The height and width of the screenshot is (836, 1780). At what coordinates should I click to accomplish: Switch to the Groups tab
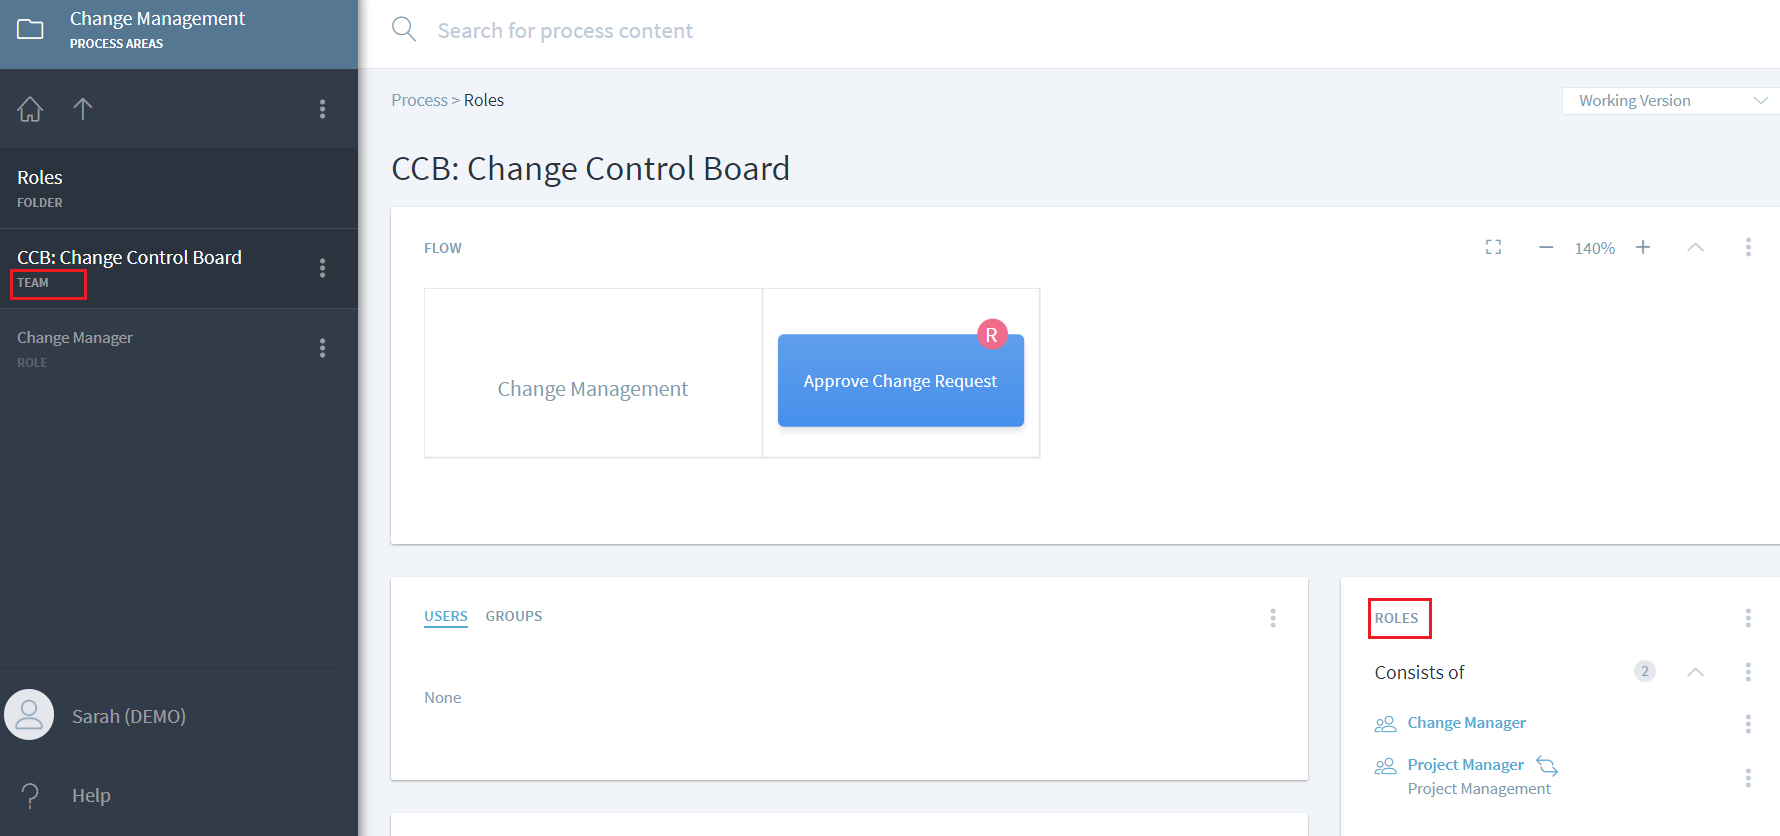(x=514, y=616)
